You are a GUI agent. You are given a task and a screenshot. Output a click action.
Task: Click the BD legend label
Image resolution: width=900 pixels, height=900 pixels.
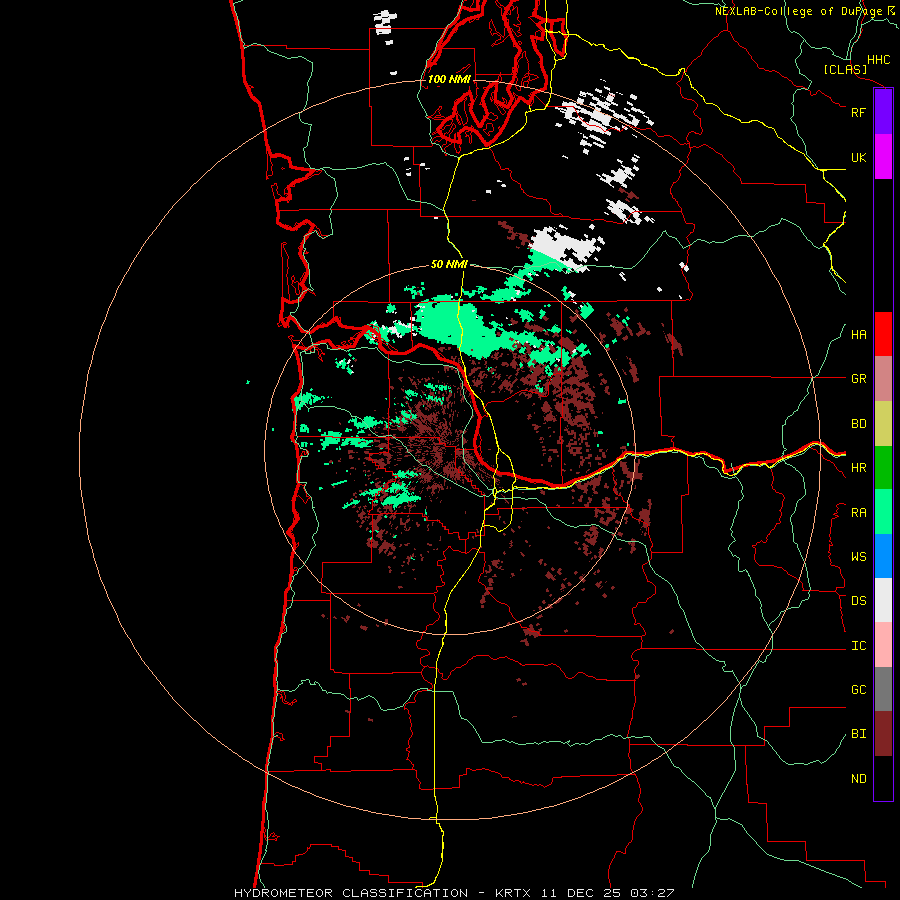click(x=858, y=424)
